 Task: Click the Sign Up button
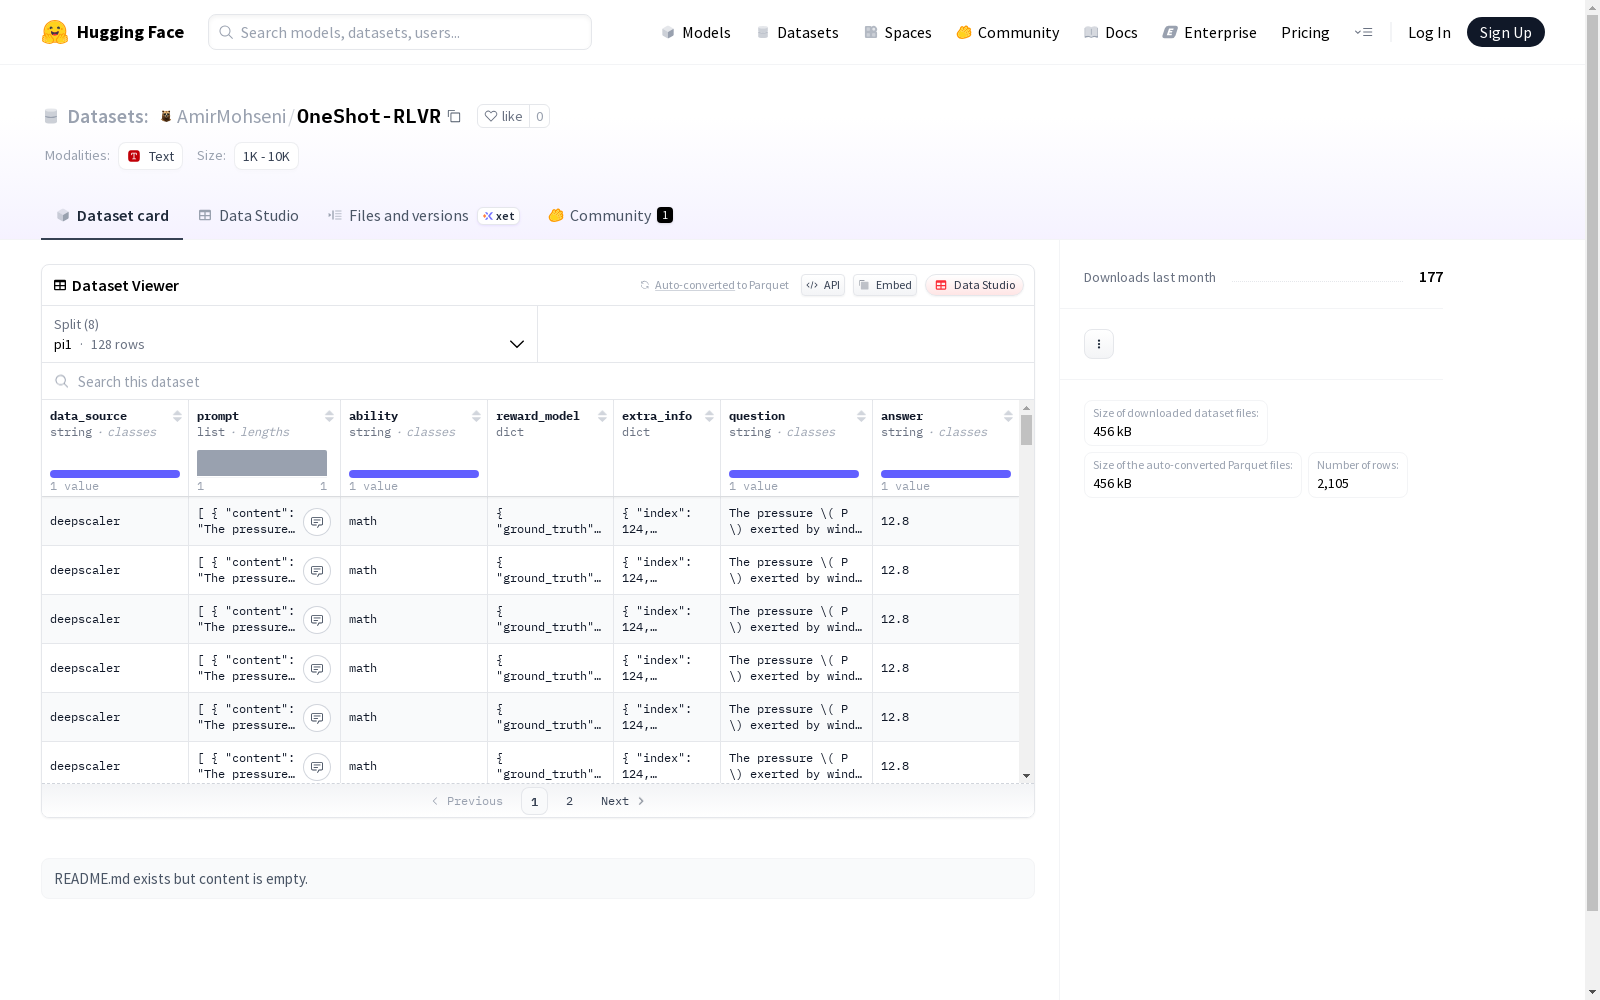pyautogui.click(x=1506, y=32)
